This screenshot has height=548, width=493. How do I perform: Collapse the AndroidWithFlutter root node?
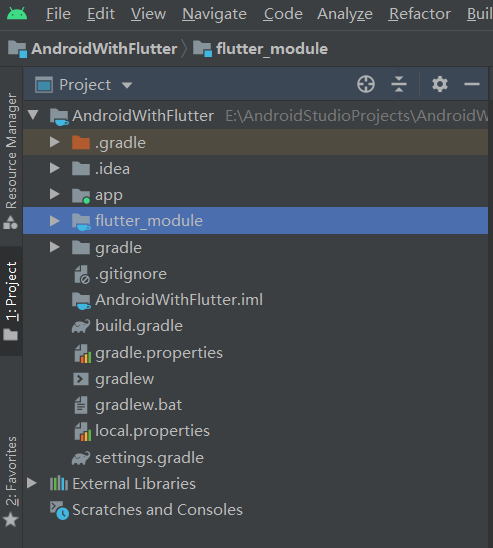(33, 115)
